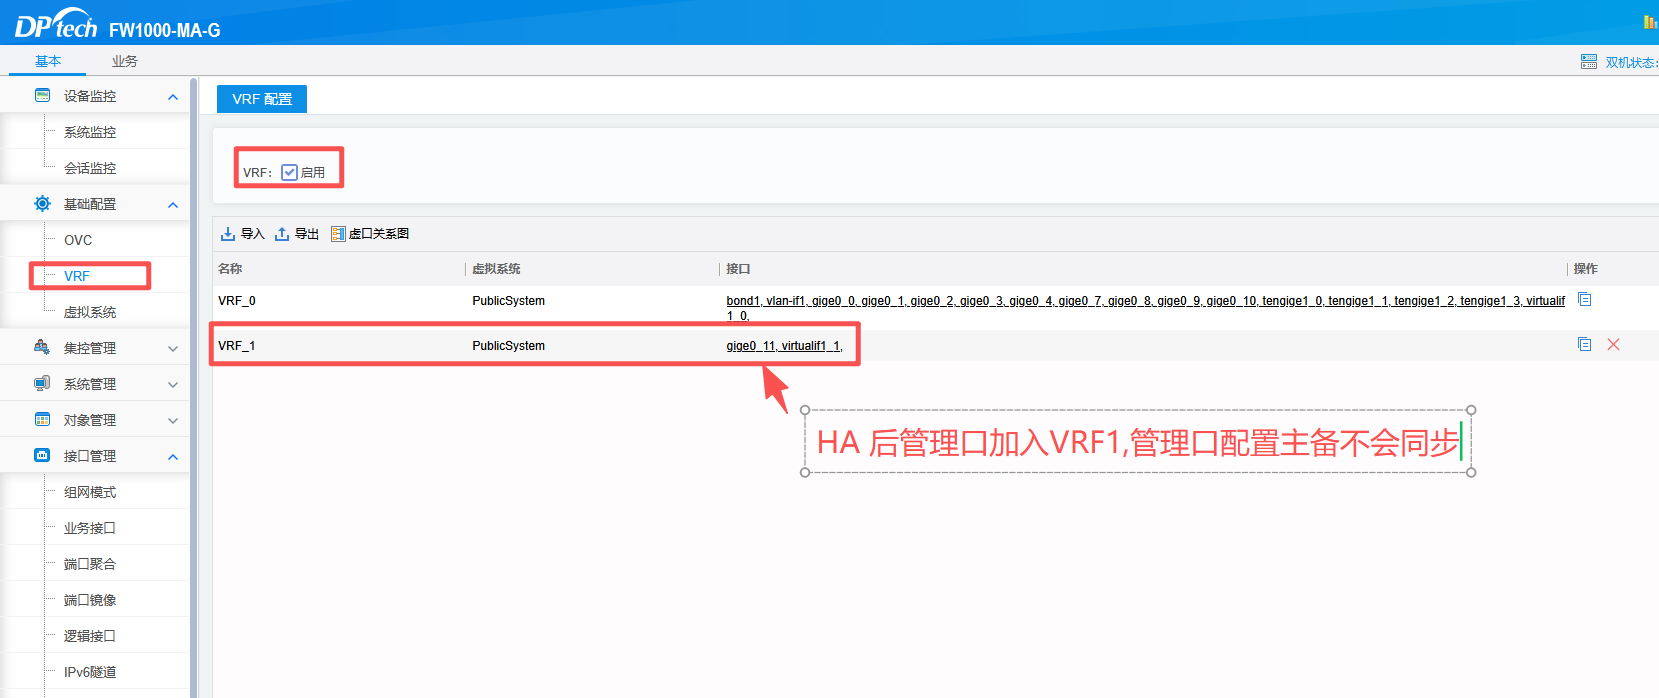Open 逻辑接口 in the sidebar
The width and height of the screenshot is (1659, 698).
tap(90, 636)
